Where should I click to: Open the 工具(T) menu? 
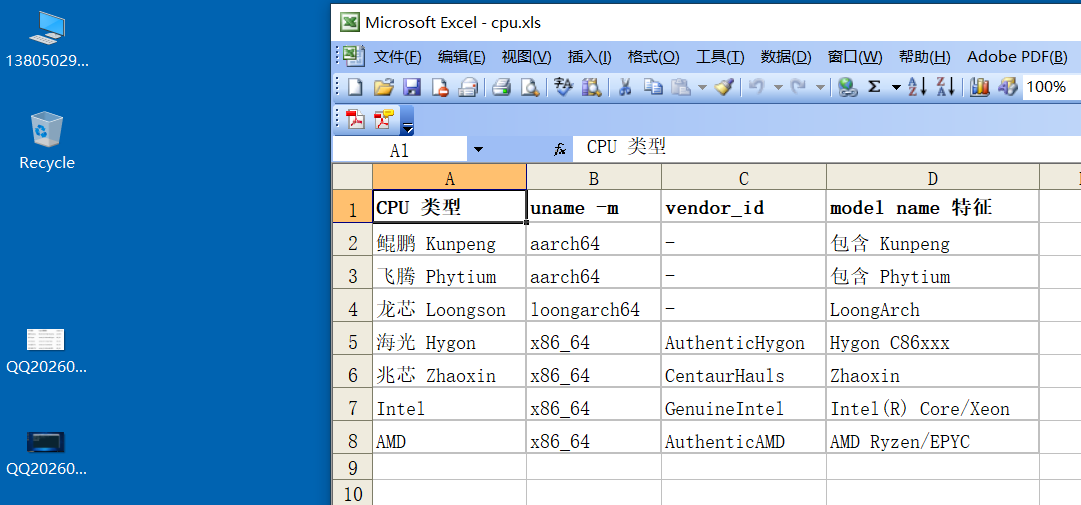pyautogui.click(x=720, y=57)
